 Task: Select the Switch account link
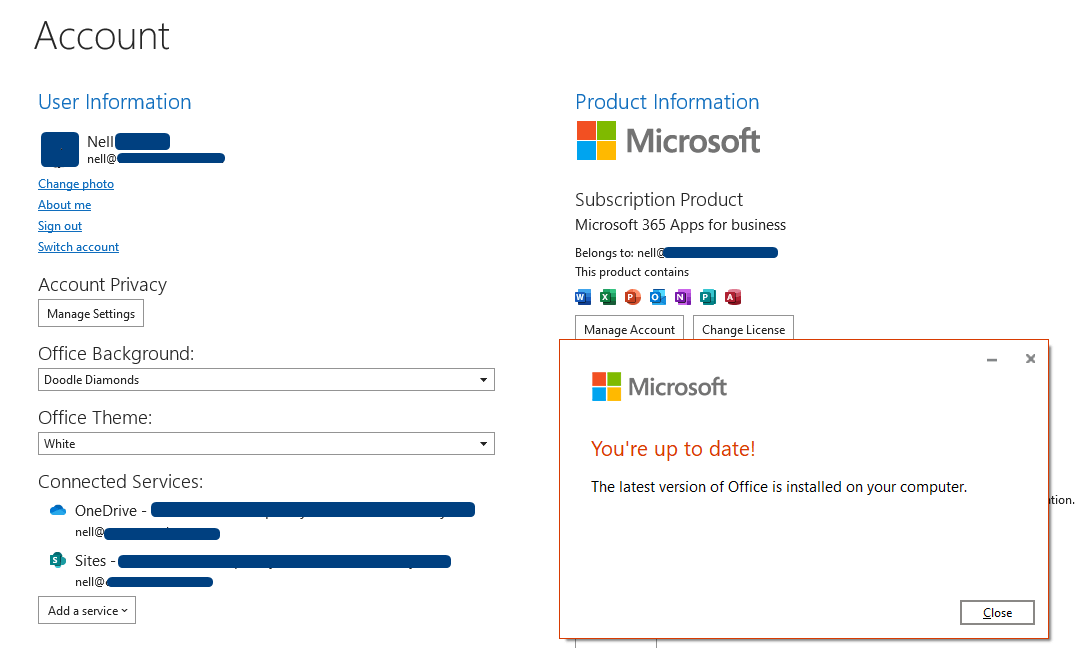(78, 247)
